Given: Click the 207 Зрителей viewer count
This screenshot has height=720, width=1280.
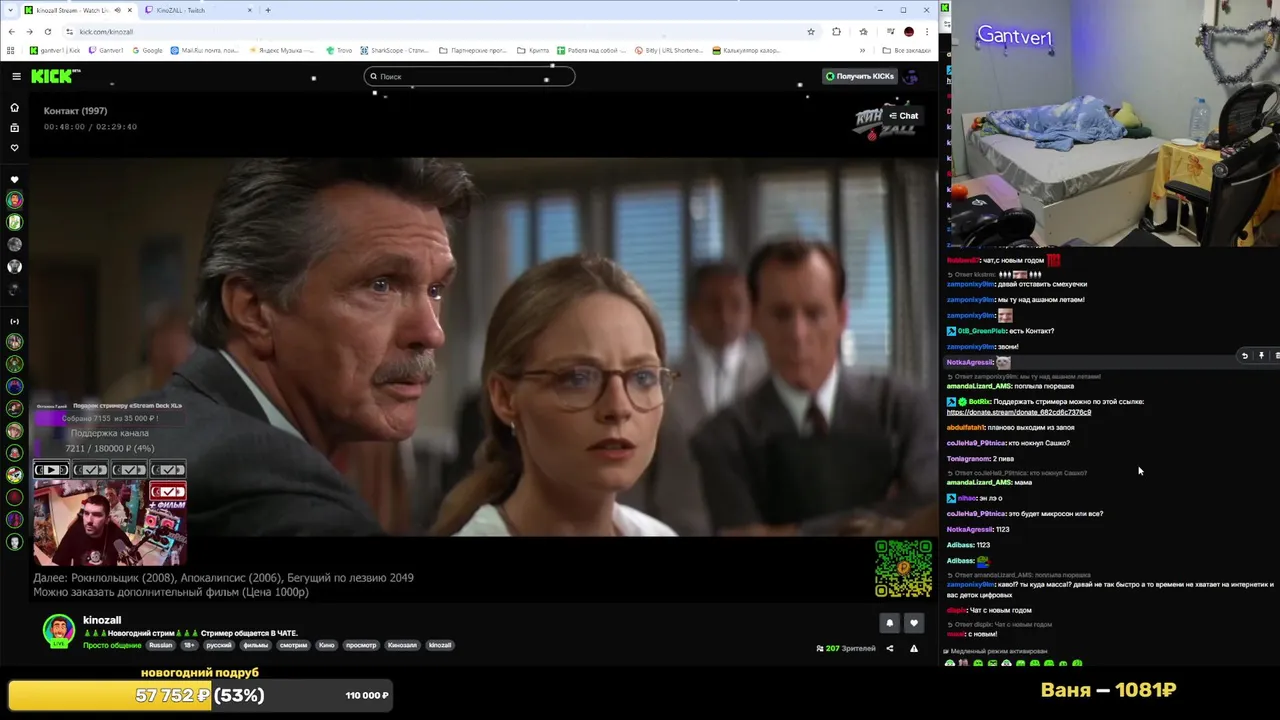Looking at the screenshot, I should click(x=846, y=648).
